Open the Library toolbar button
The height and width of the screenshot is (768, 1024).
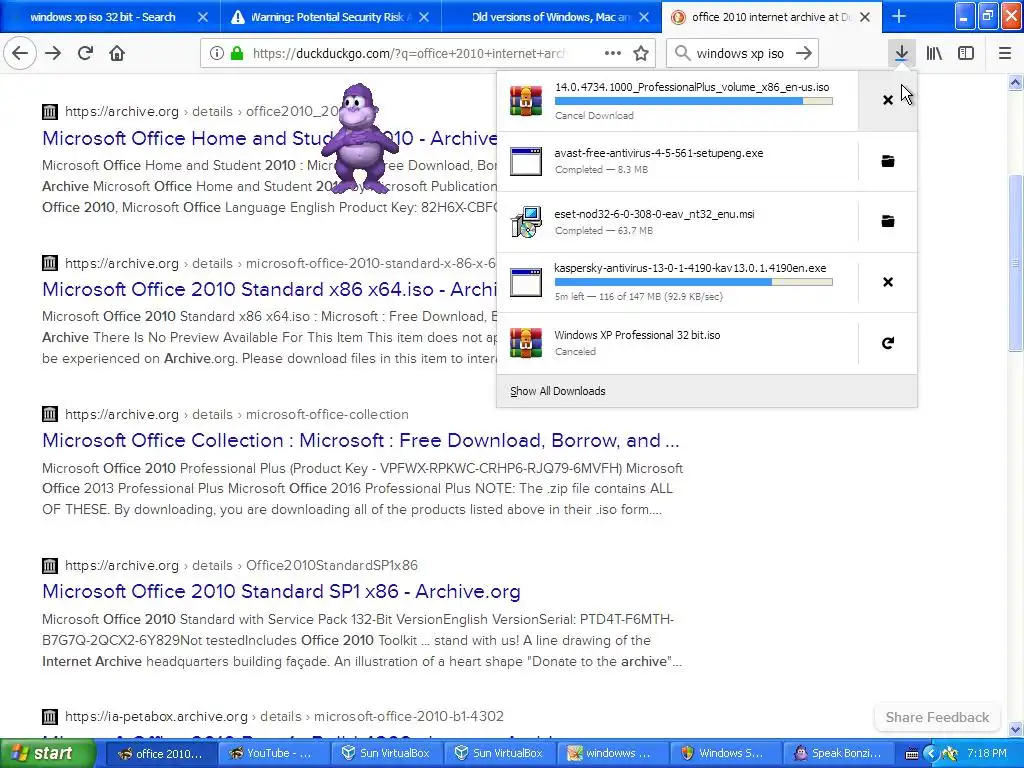point(934,54)
